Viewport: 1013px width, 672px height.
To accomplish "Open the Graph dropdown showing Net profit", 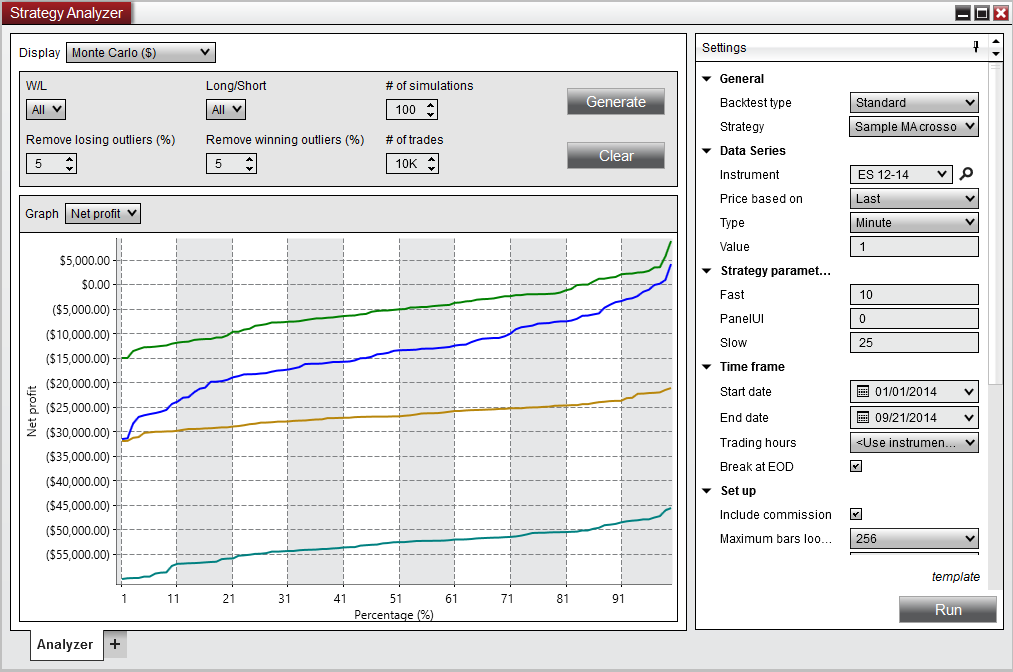I will (102, 213).
